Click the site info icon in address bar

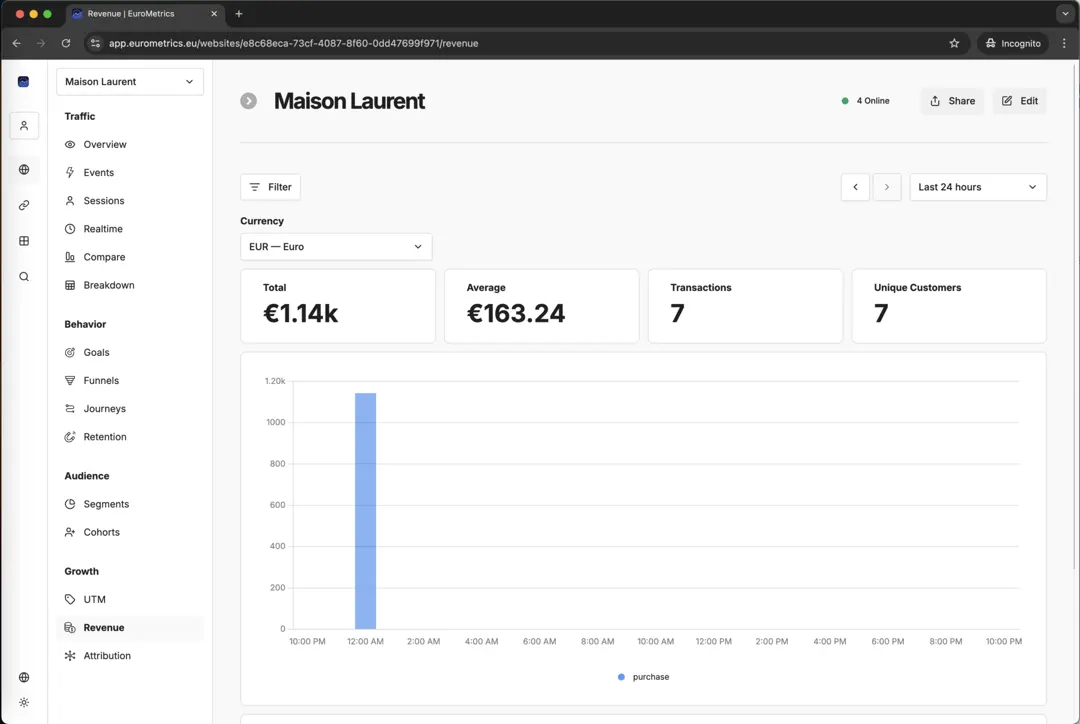click(96, 43)
